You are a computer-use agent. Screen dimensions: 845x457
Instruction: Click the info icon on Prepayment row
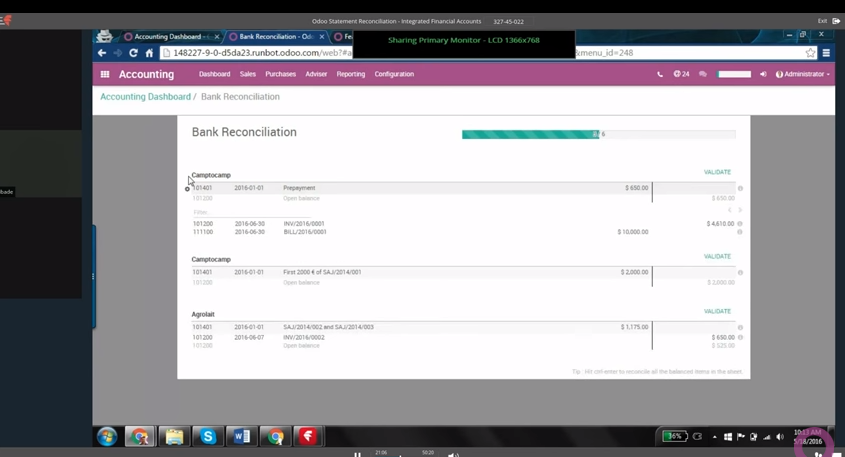click(740, 188)
